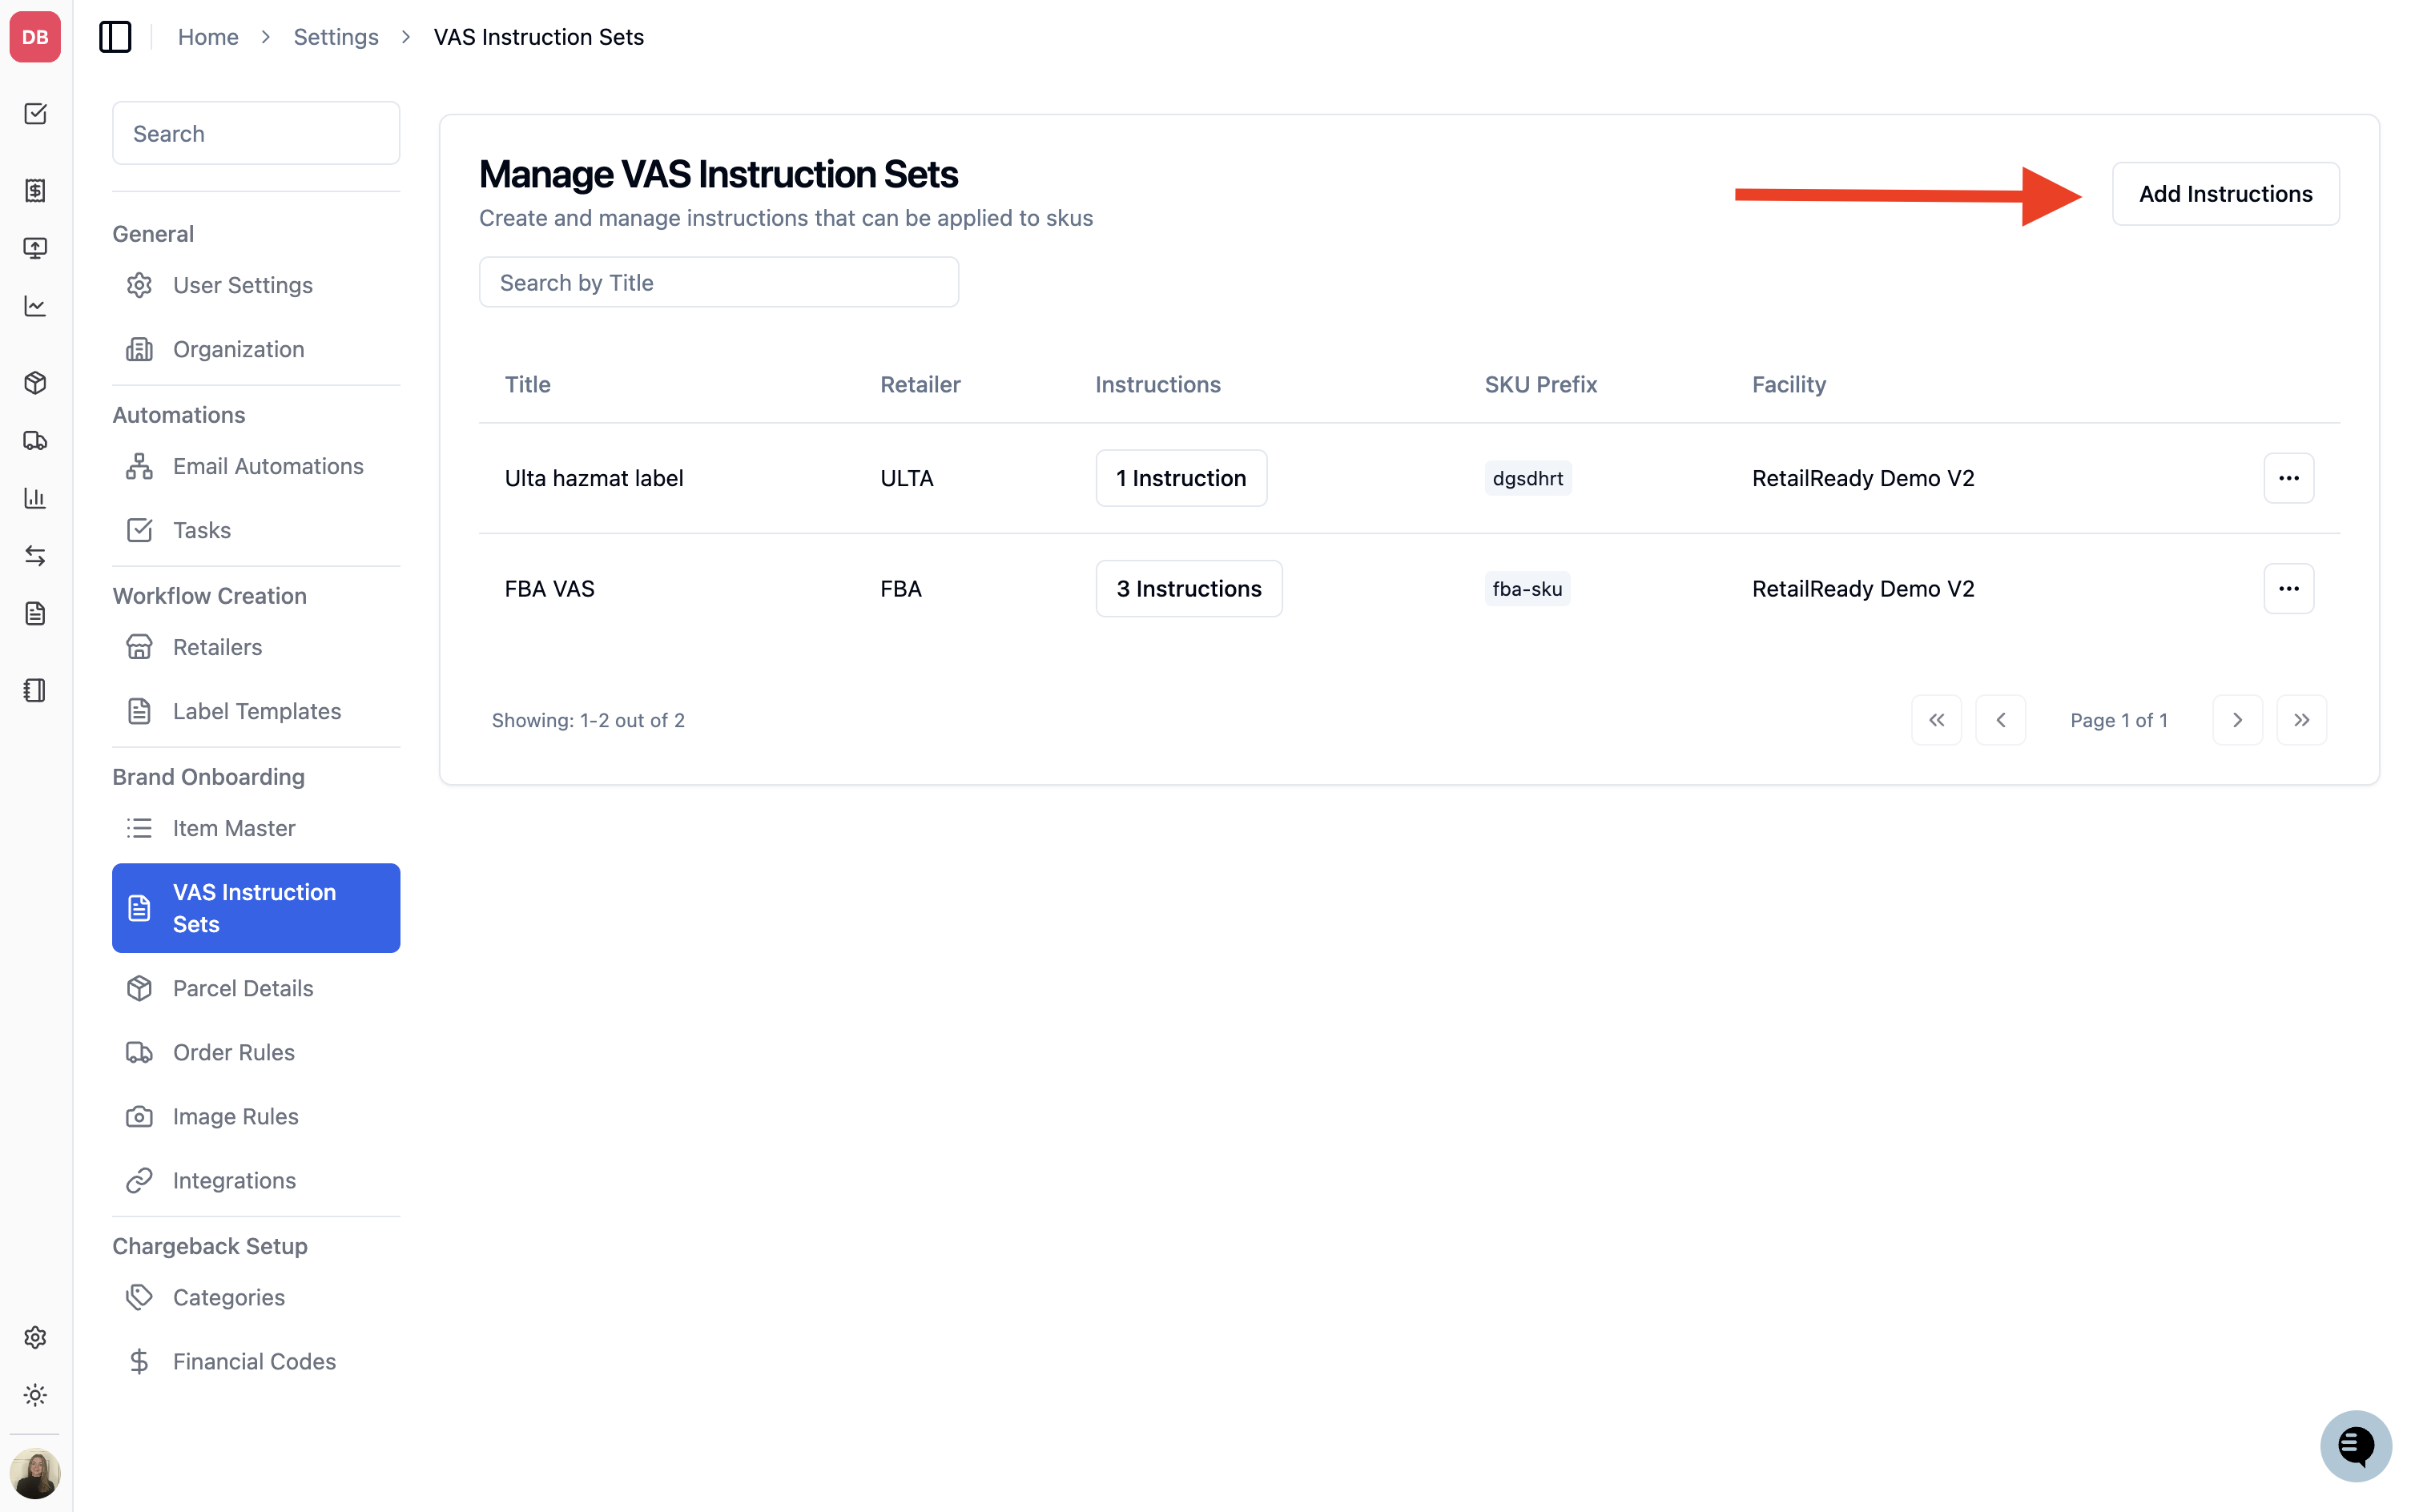Open the chat support bubble
Image resolution: width=2419 pixels, height=1512 pixels.
(2355, 1445)
